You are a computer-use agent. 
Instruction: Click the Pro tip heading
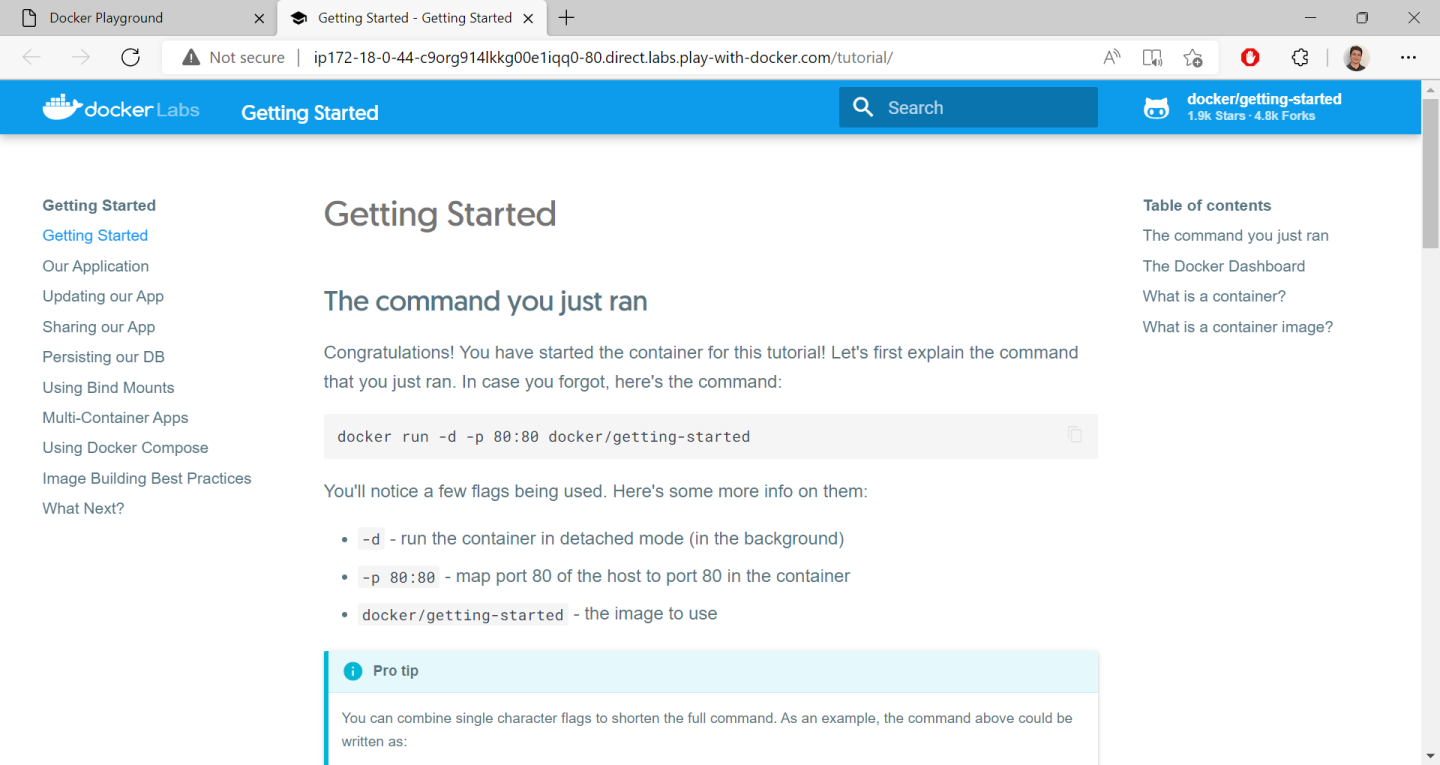395,671
